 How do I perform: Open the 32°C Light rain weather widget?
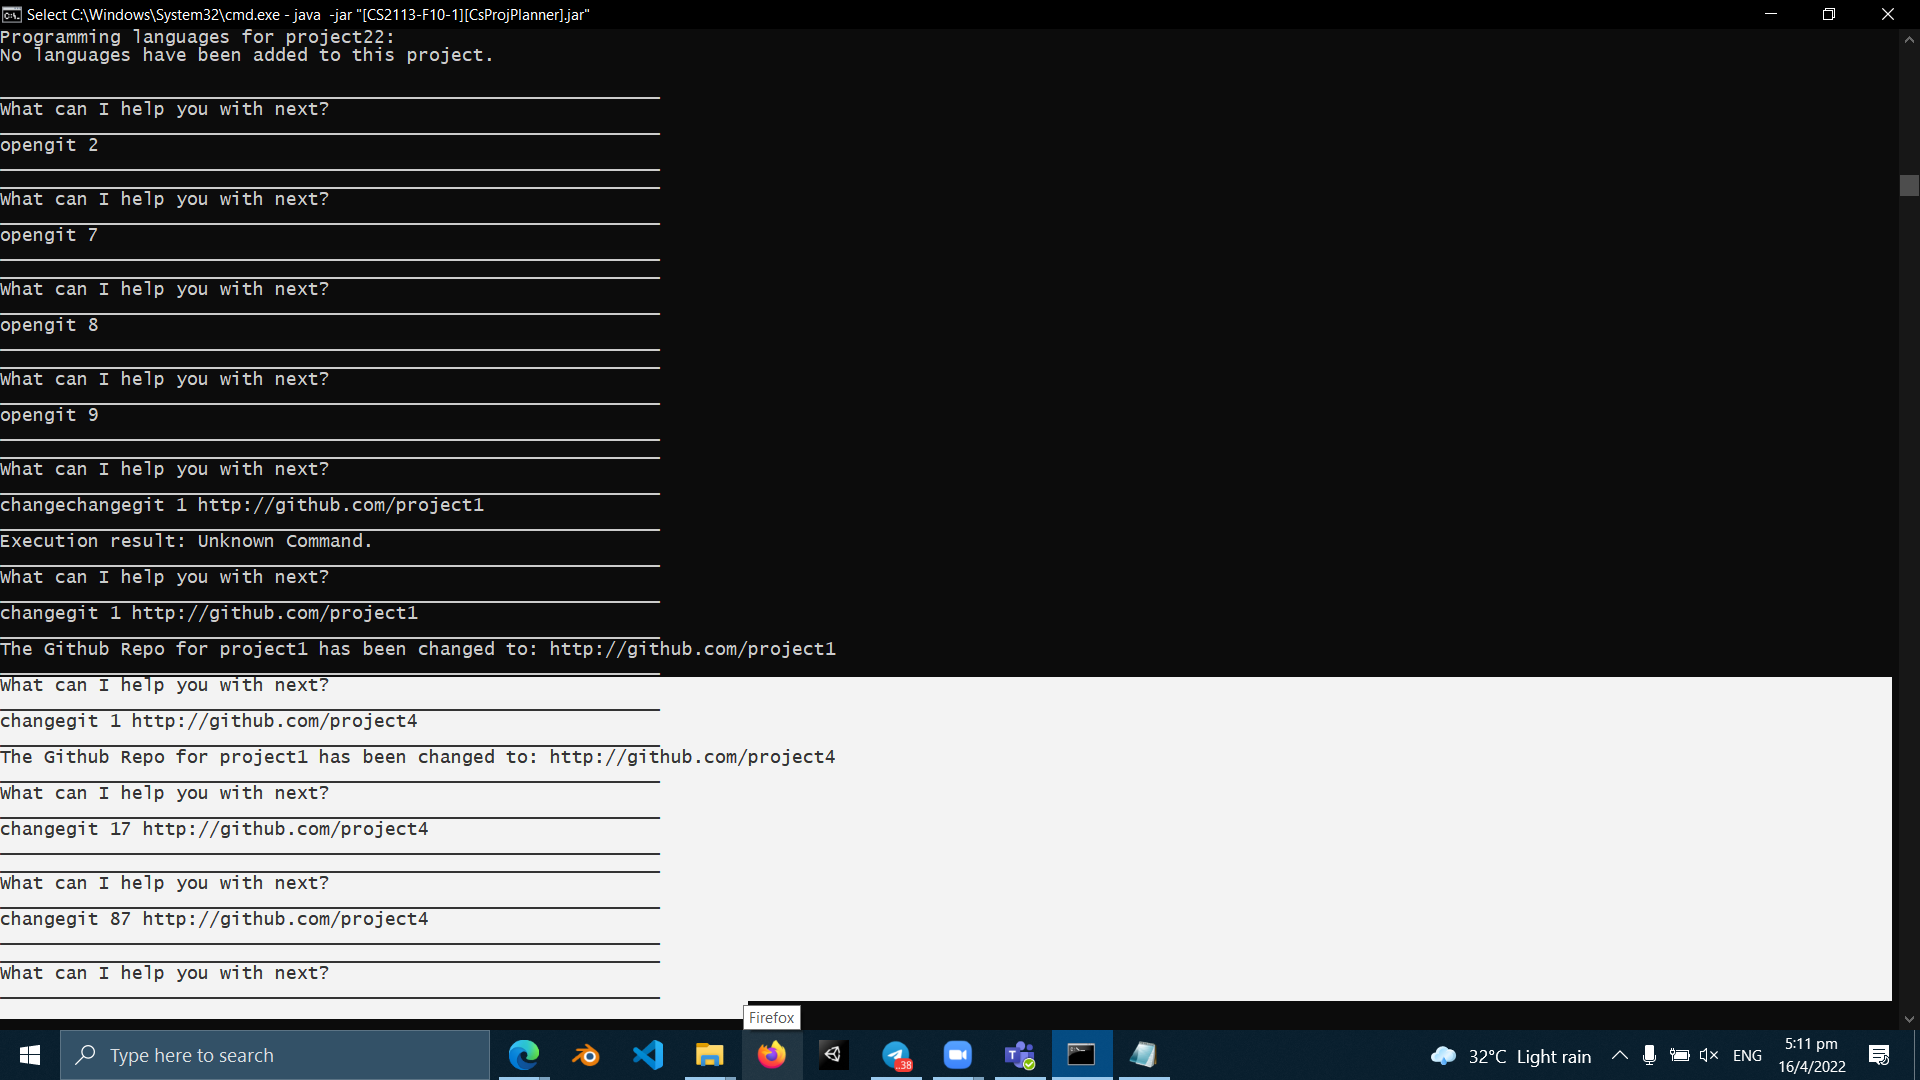point(1511,1056)
